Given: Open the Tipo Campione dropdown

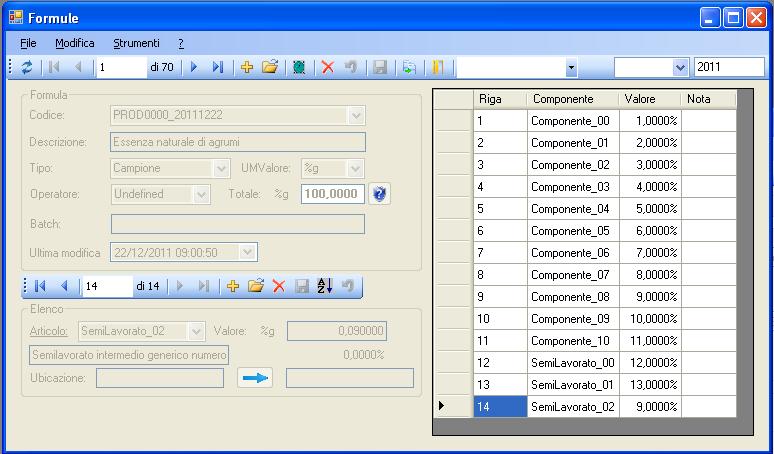Looking at the screenshot, I should pos(221,168).
